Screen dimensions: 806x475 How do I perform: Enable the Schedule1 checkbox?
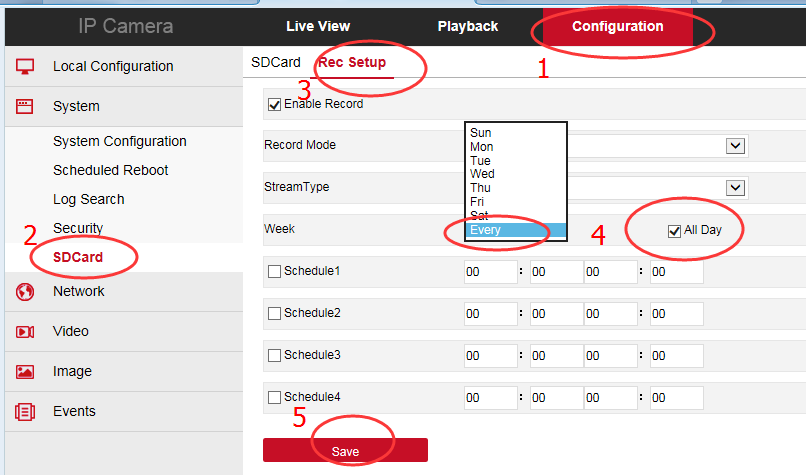[274, 271]
